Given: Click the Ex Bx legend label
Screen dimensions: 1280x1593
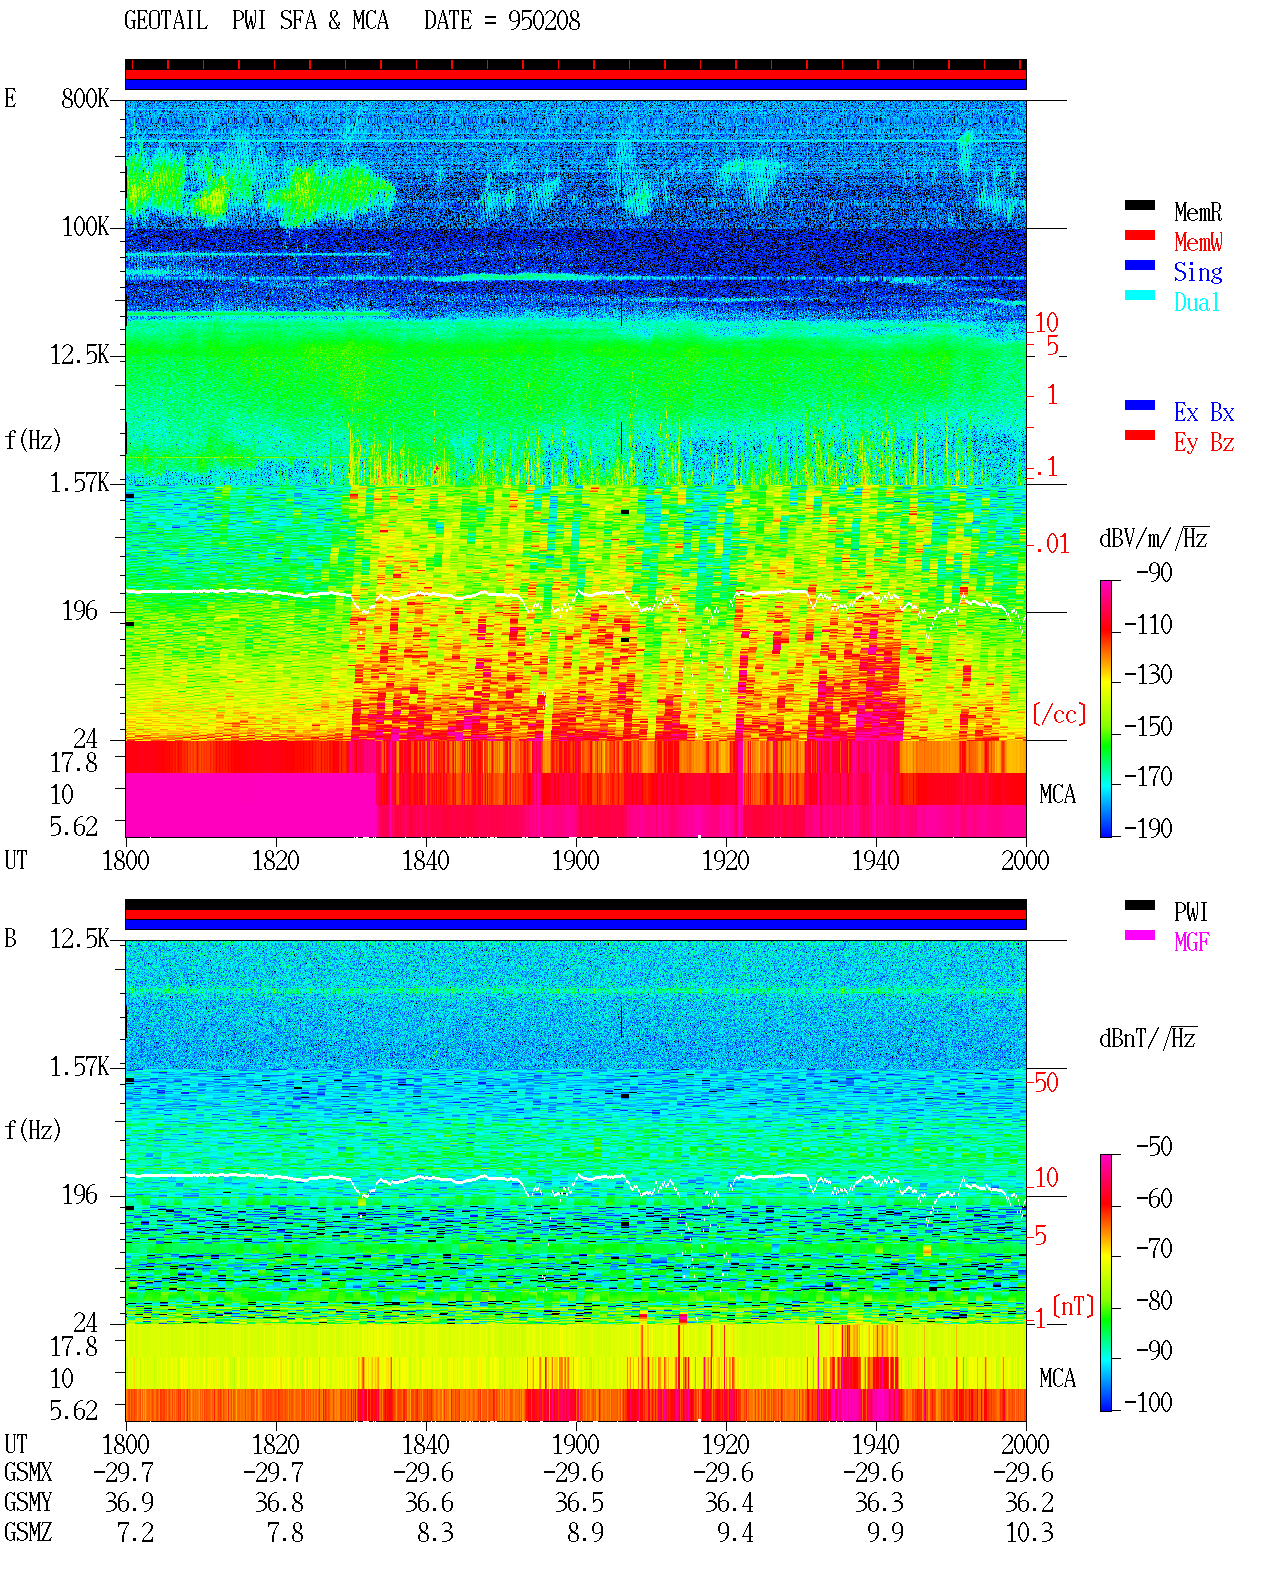Looking at the screenshot, I should tap(1204, 412).
